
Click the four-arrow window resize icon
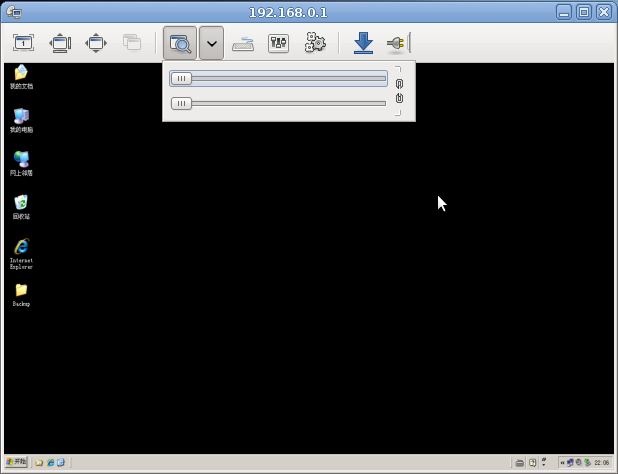pyautogui.click(x=96, y=43)
